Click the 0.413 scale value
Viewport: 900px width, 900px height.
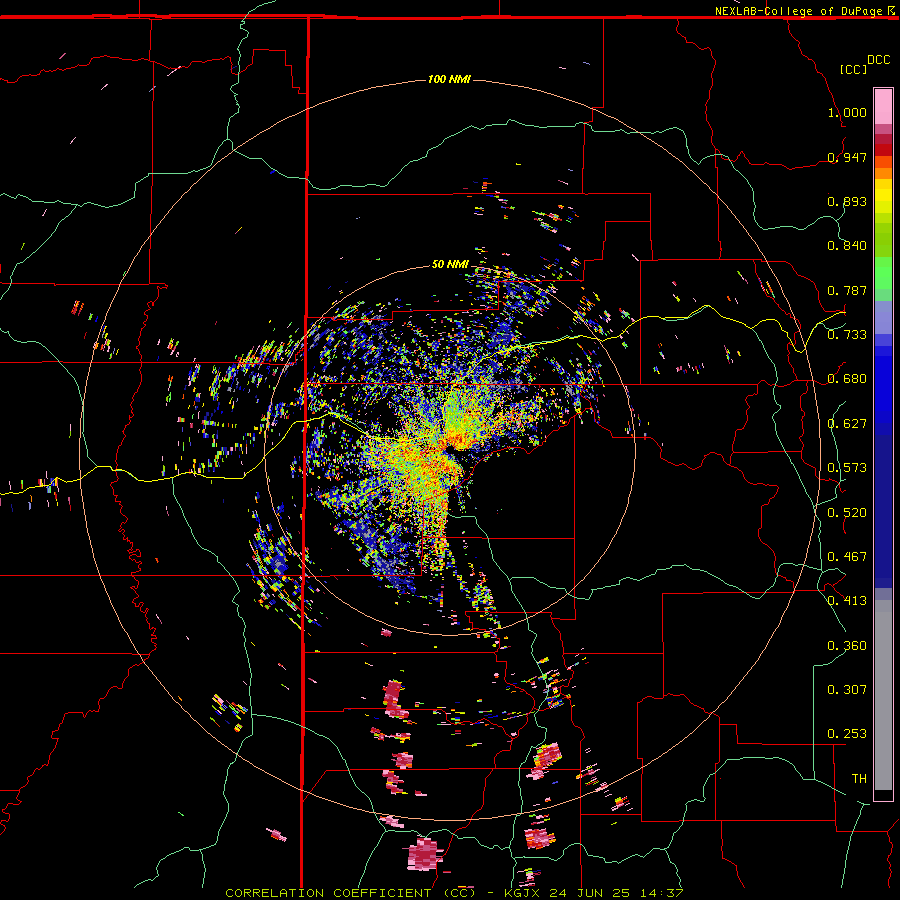click(847, 601)
